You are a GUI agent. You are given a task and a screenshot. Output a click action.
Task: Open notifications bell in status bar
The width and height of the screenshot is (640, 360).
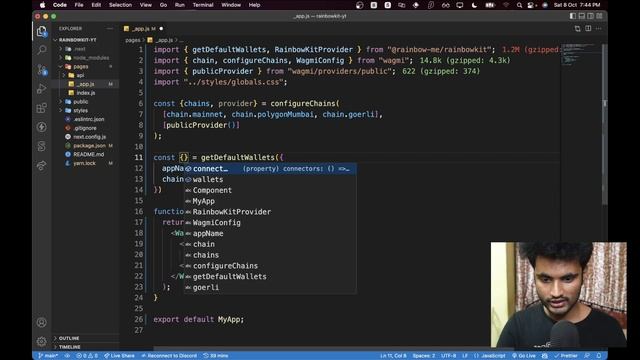[599, 356]
